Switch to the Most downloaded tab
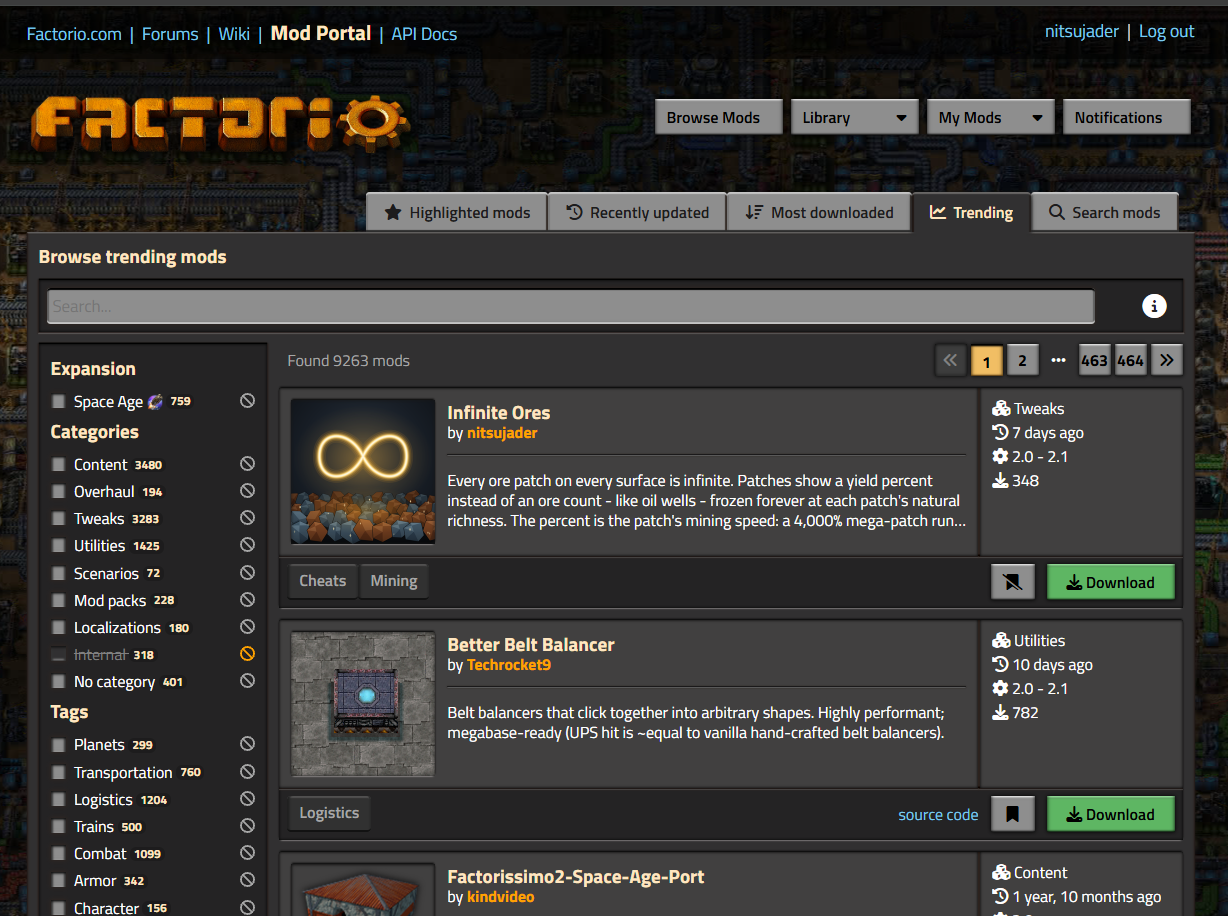Screen dimensions: 1228x916 coord(820,212)
